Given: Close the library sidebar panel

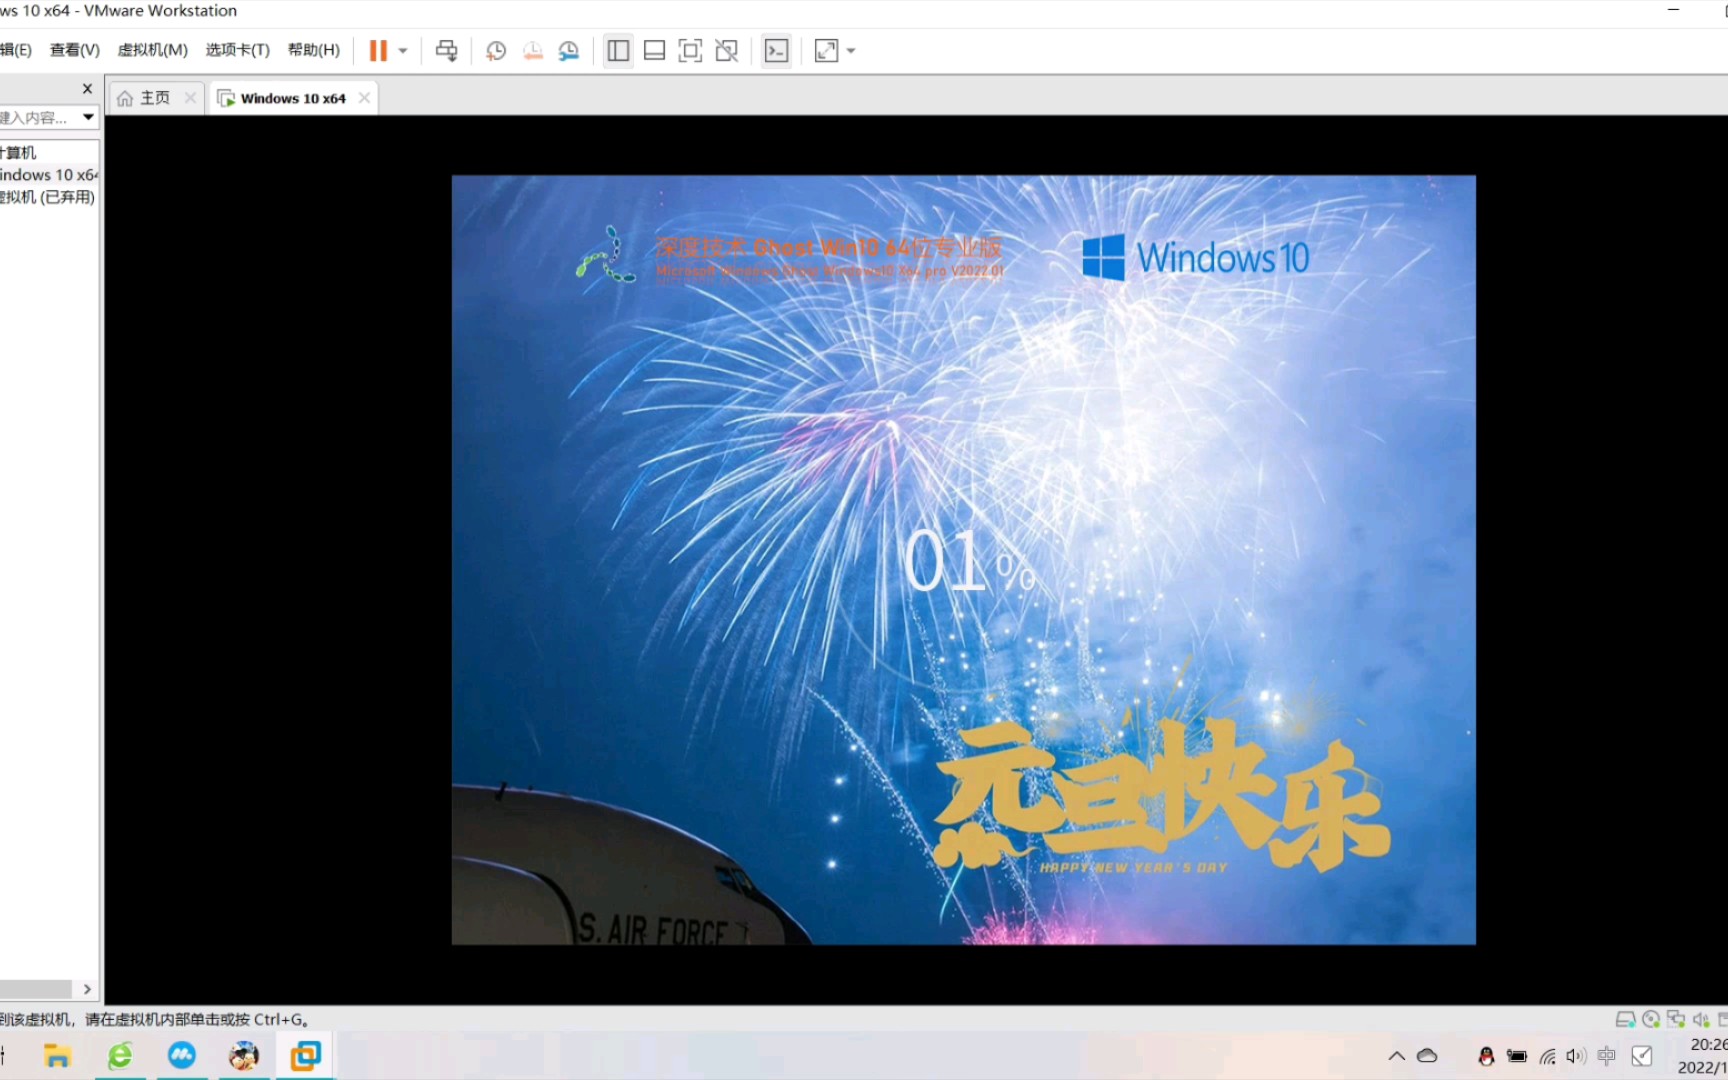Looking at the screenshot, I should [87, 89].
